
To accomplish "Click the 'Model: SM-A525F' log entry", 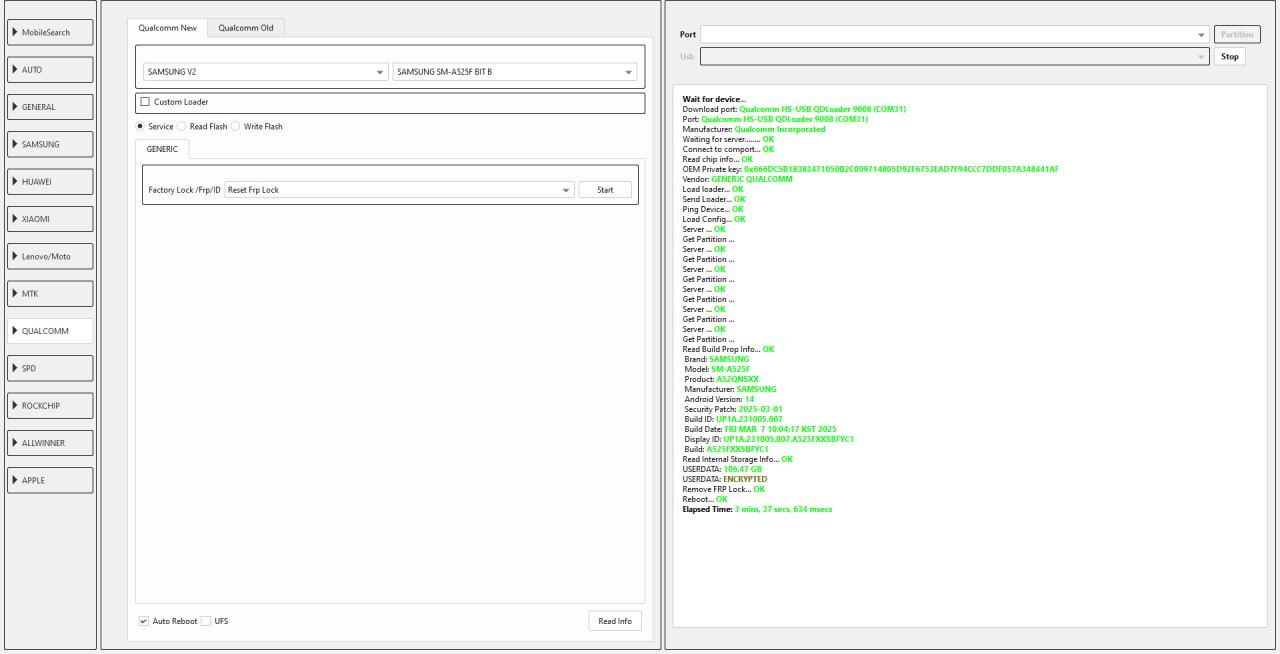I will point(717,369).
